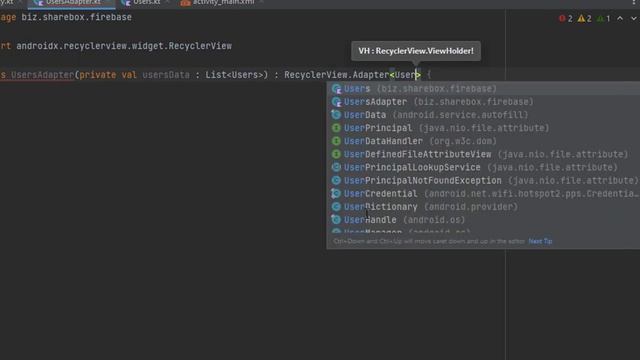Click the class icon beside UserCredential
This screenshot has height=360, width=640.
(x=336, y=193)
